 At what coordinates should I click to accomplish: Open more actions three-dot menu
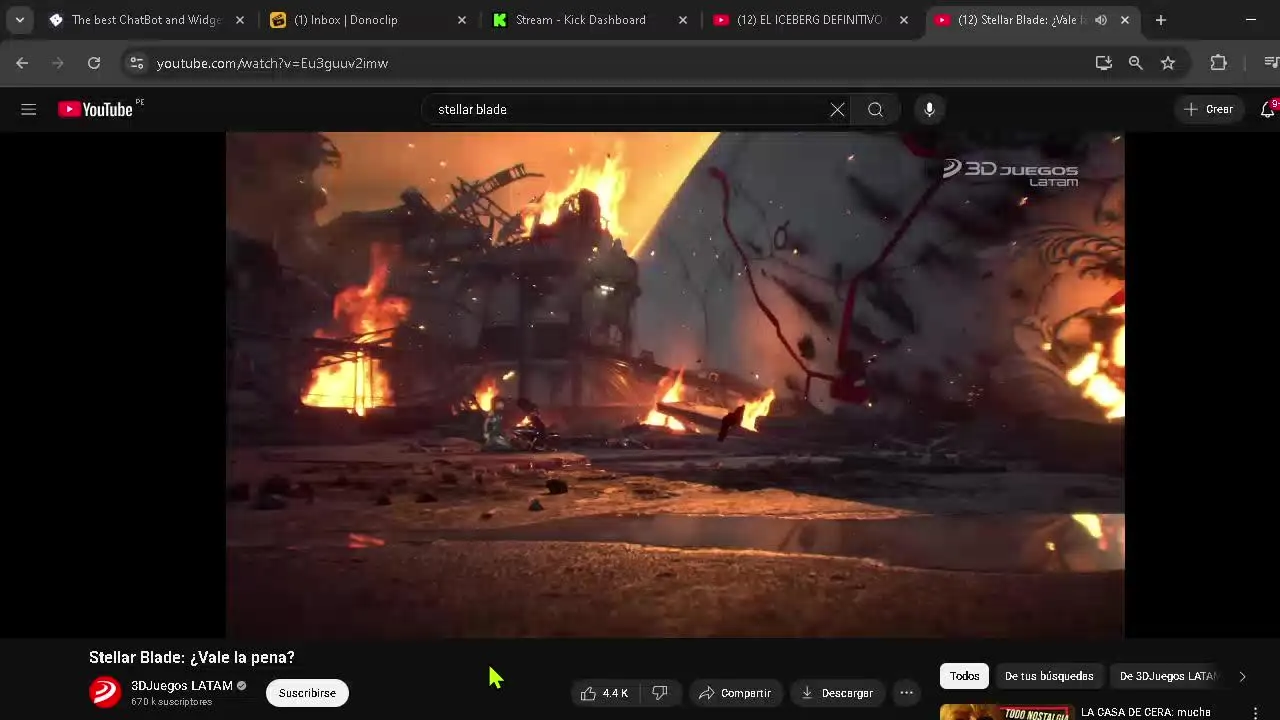906,693
